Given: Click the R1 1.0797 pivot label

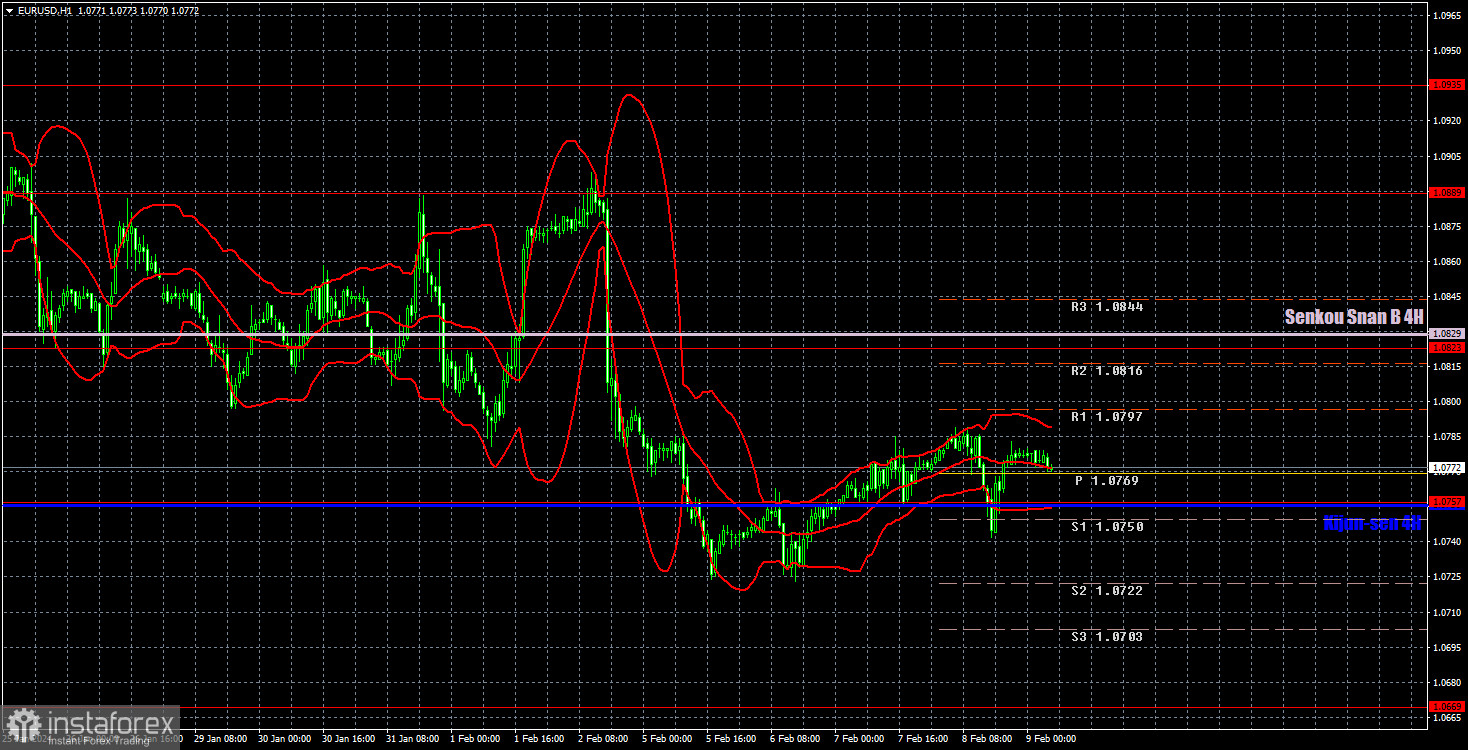Looking at the screenshot, I should 1107,417.
